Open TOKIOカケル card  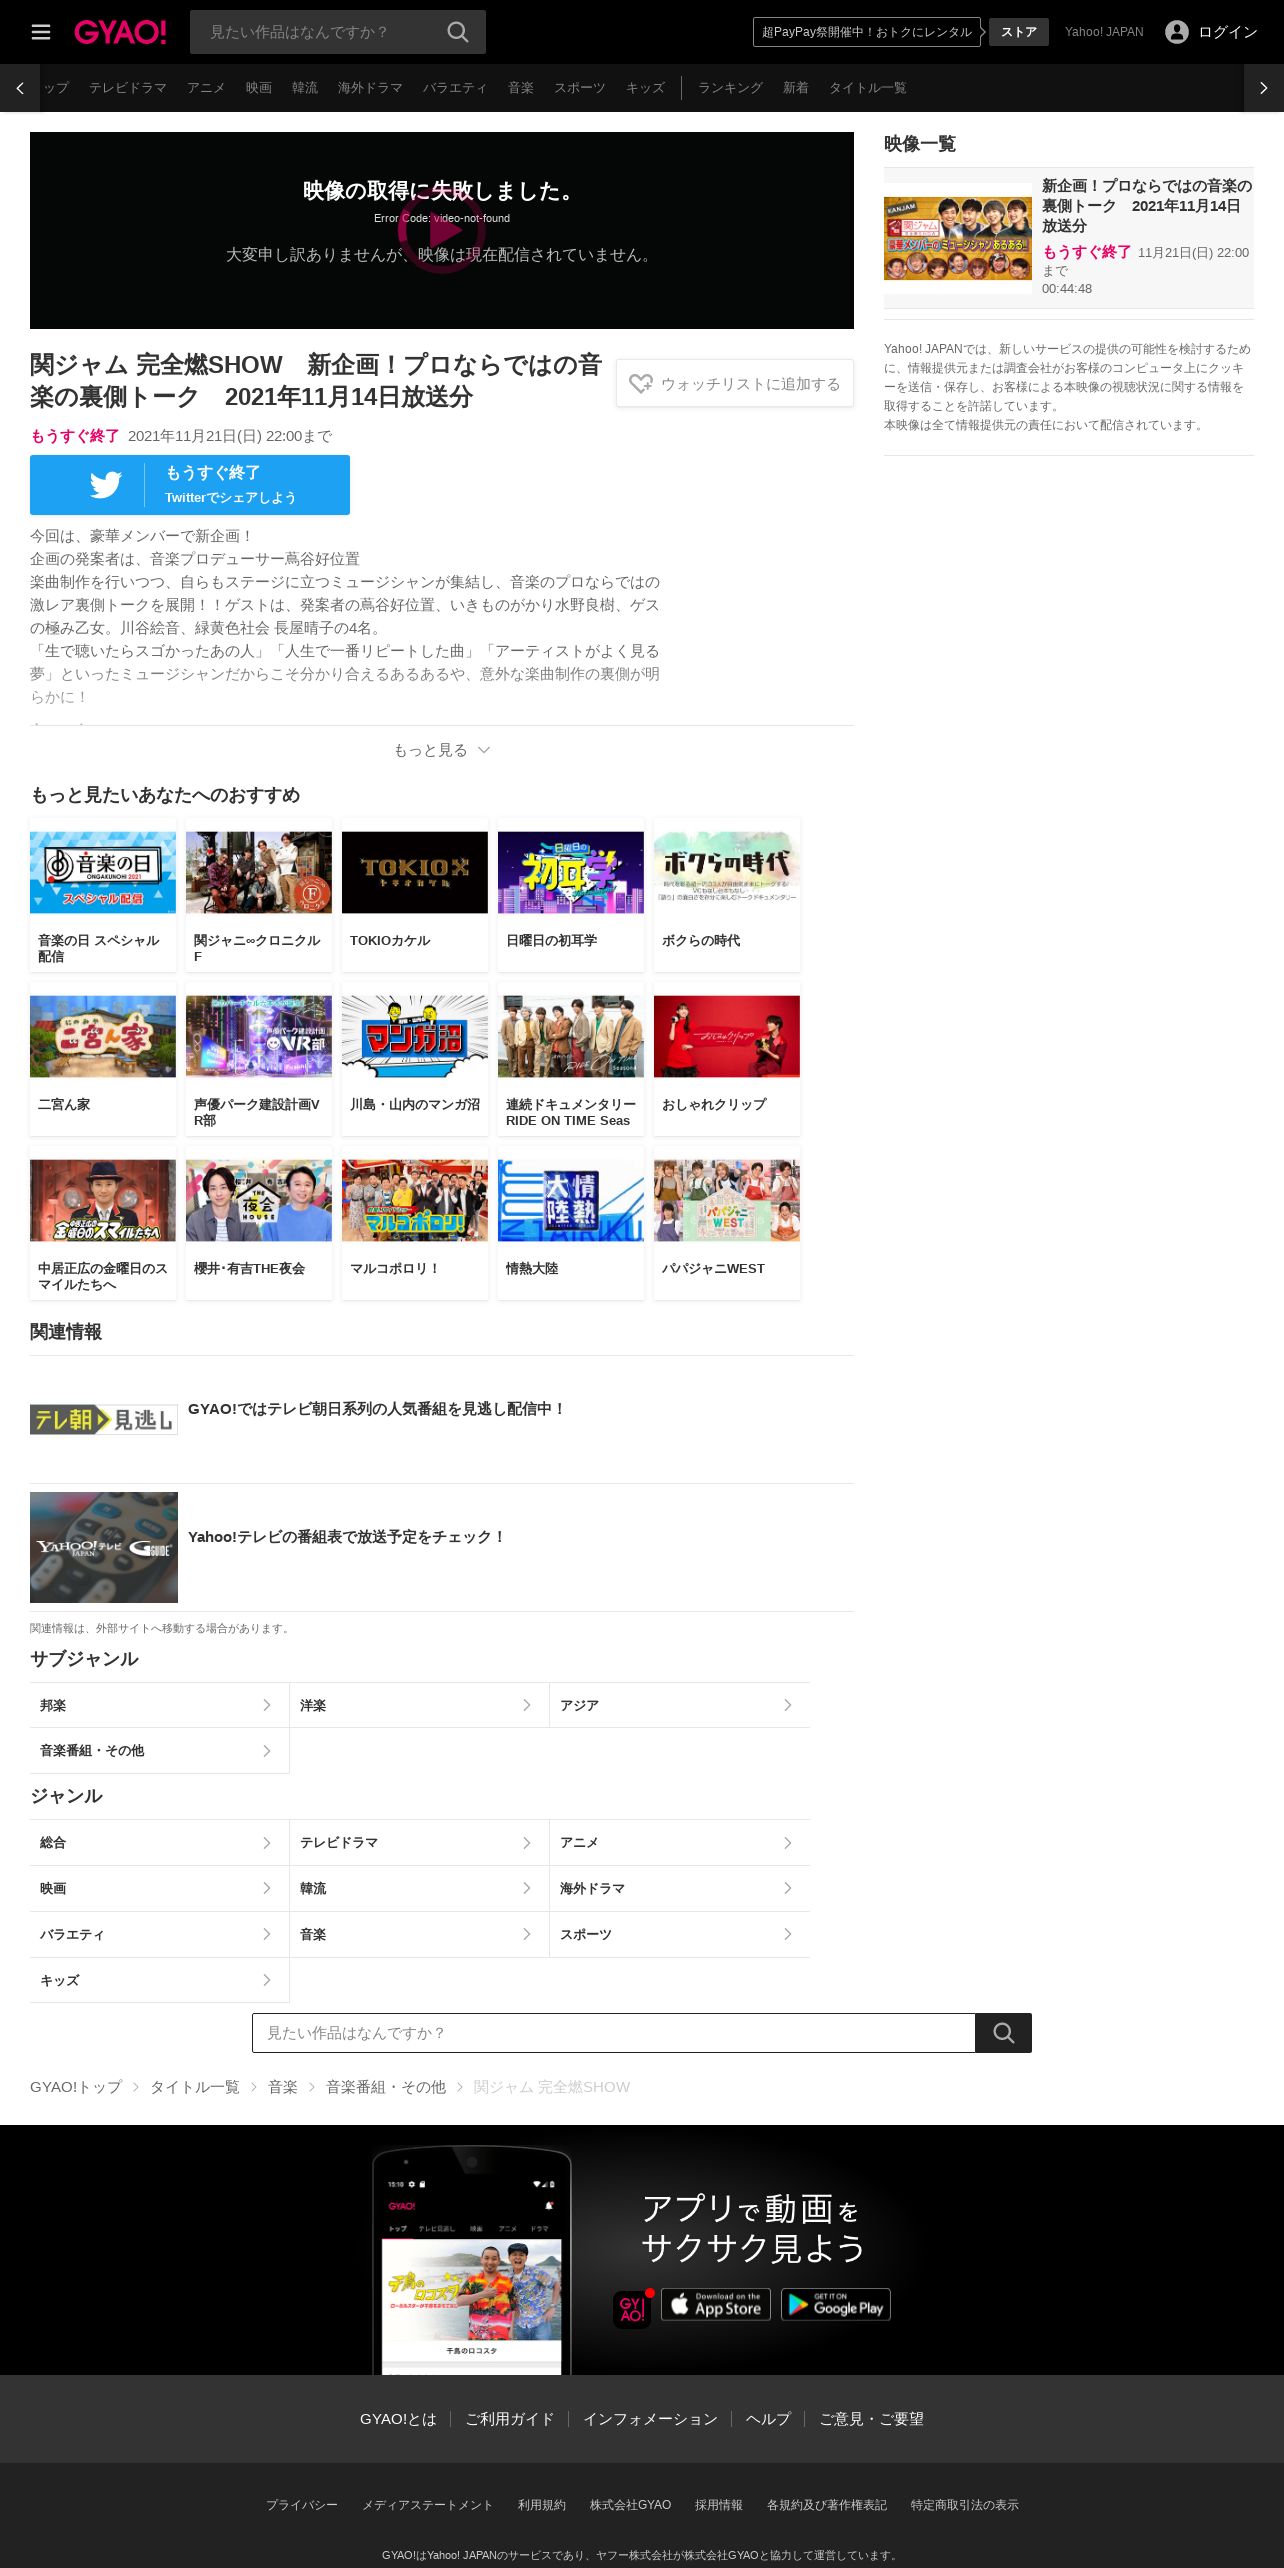[x=415, y=895]
